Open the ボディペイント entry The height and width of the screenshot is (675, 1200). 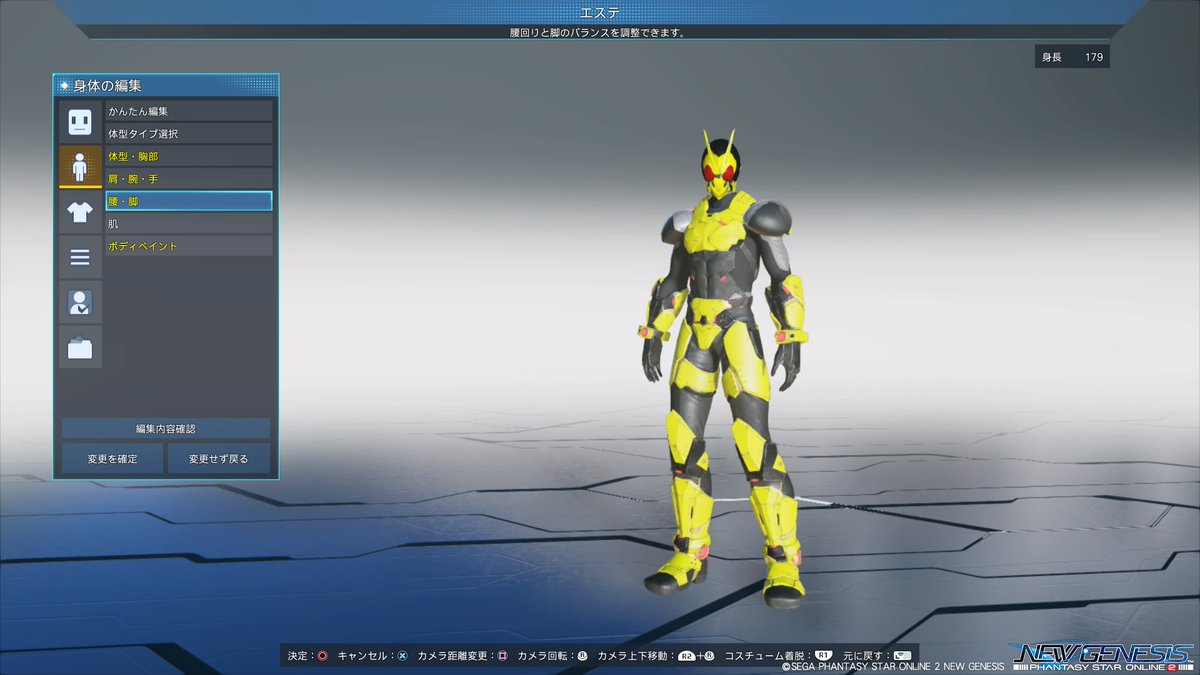(x=189, y=246)
